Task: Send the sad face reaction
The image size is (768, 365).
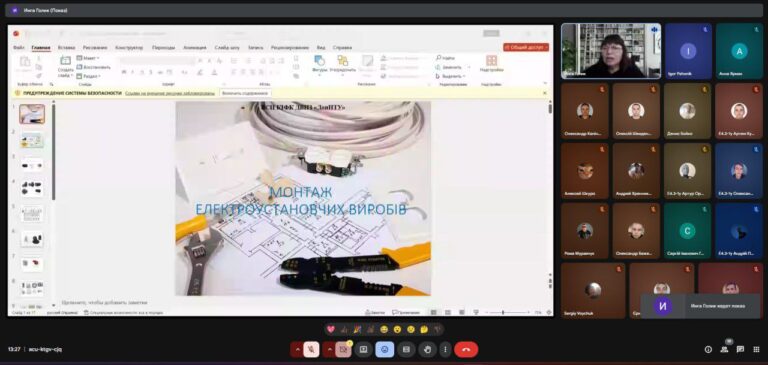Action: (x=410, y=329)
